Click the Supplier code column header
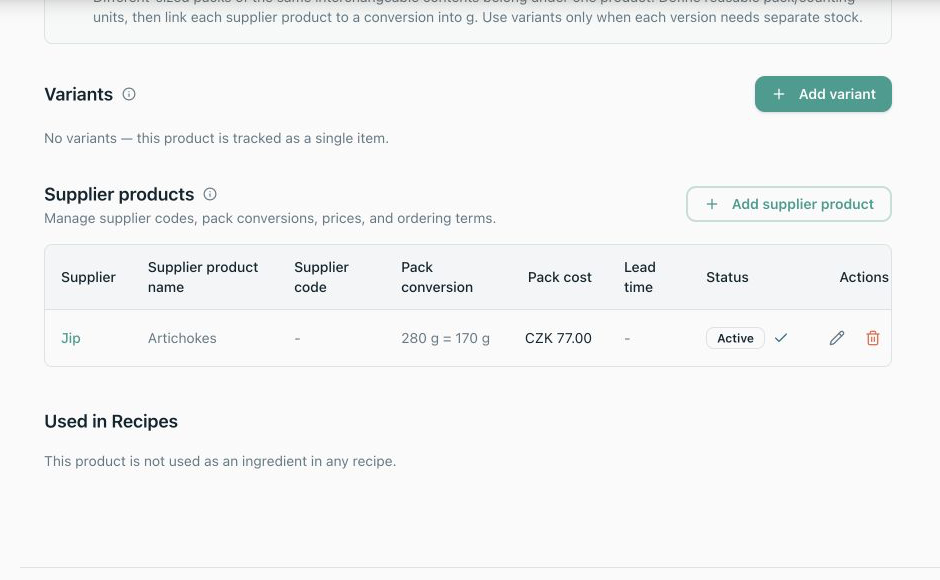 tap(321, 277)
